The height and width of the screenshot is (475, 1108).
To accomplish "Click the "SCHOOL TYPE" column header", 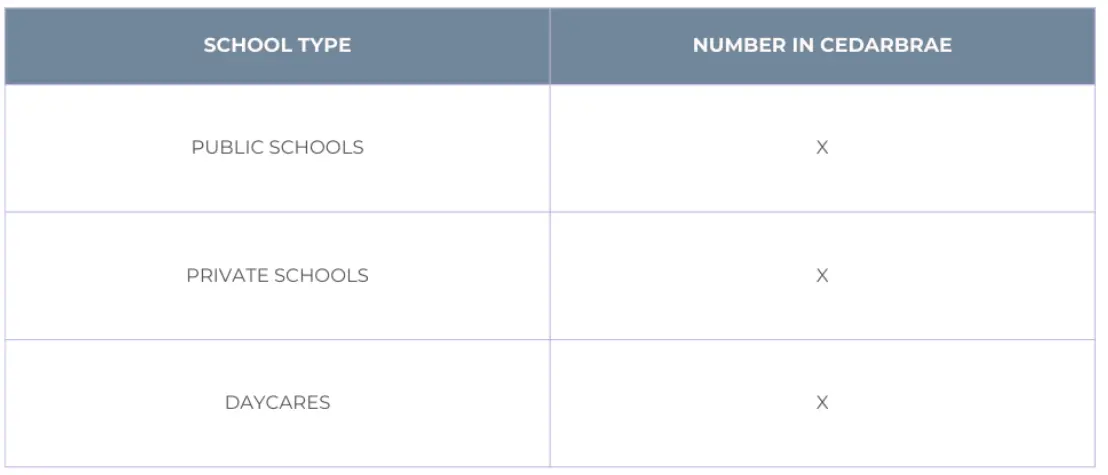I will pos(277,48).
